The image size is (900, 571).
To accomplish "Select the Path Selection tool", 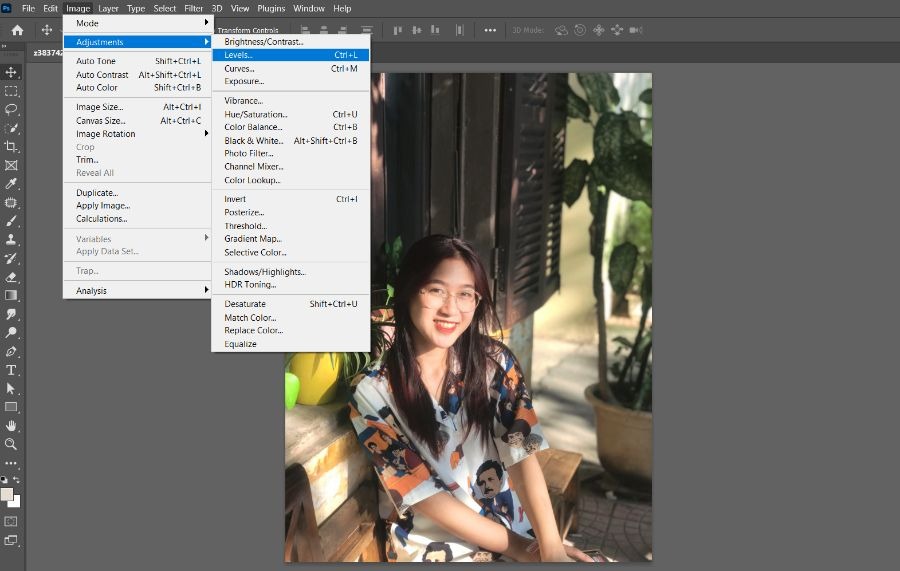I will coord(11,389).
